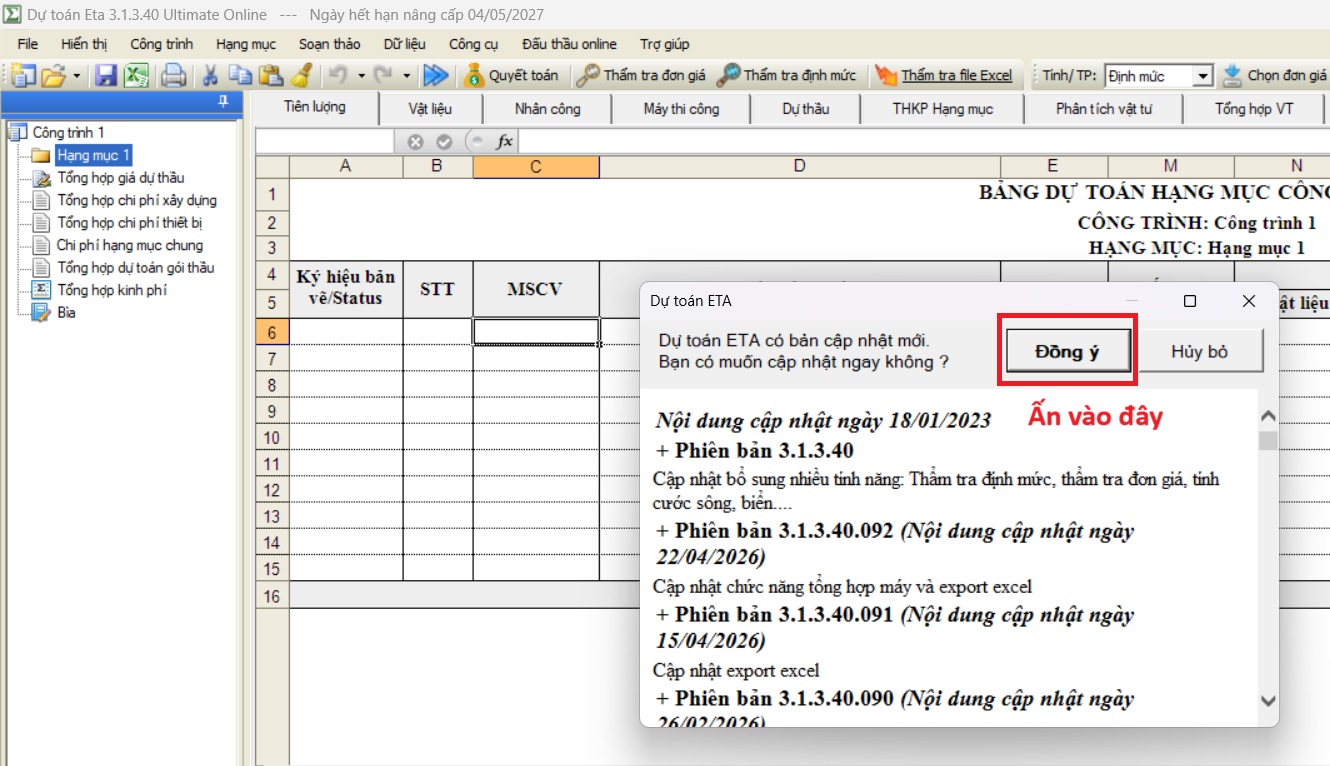Switch to the Phân tích vật tư tab
1330x766 pixels.
click(1104, 109)
